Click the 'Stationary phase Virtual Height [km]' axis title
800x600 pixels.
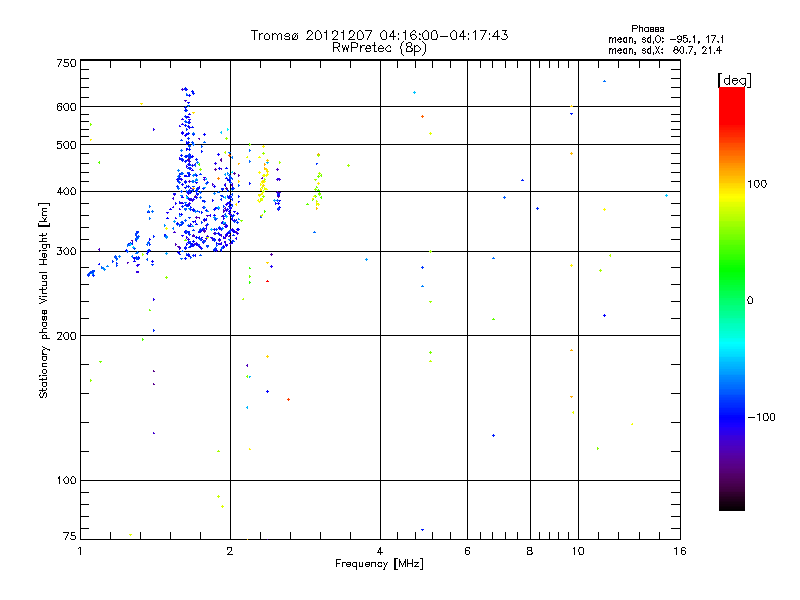point(44,301)
